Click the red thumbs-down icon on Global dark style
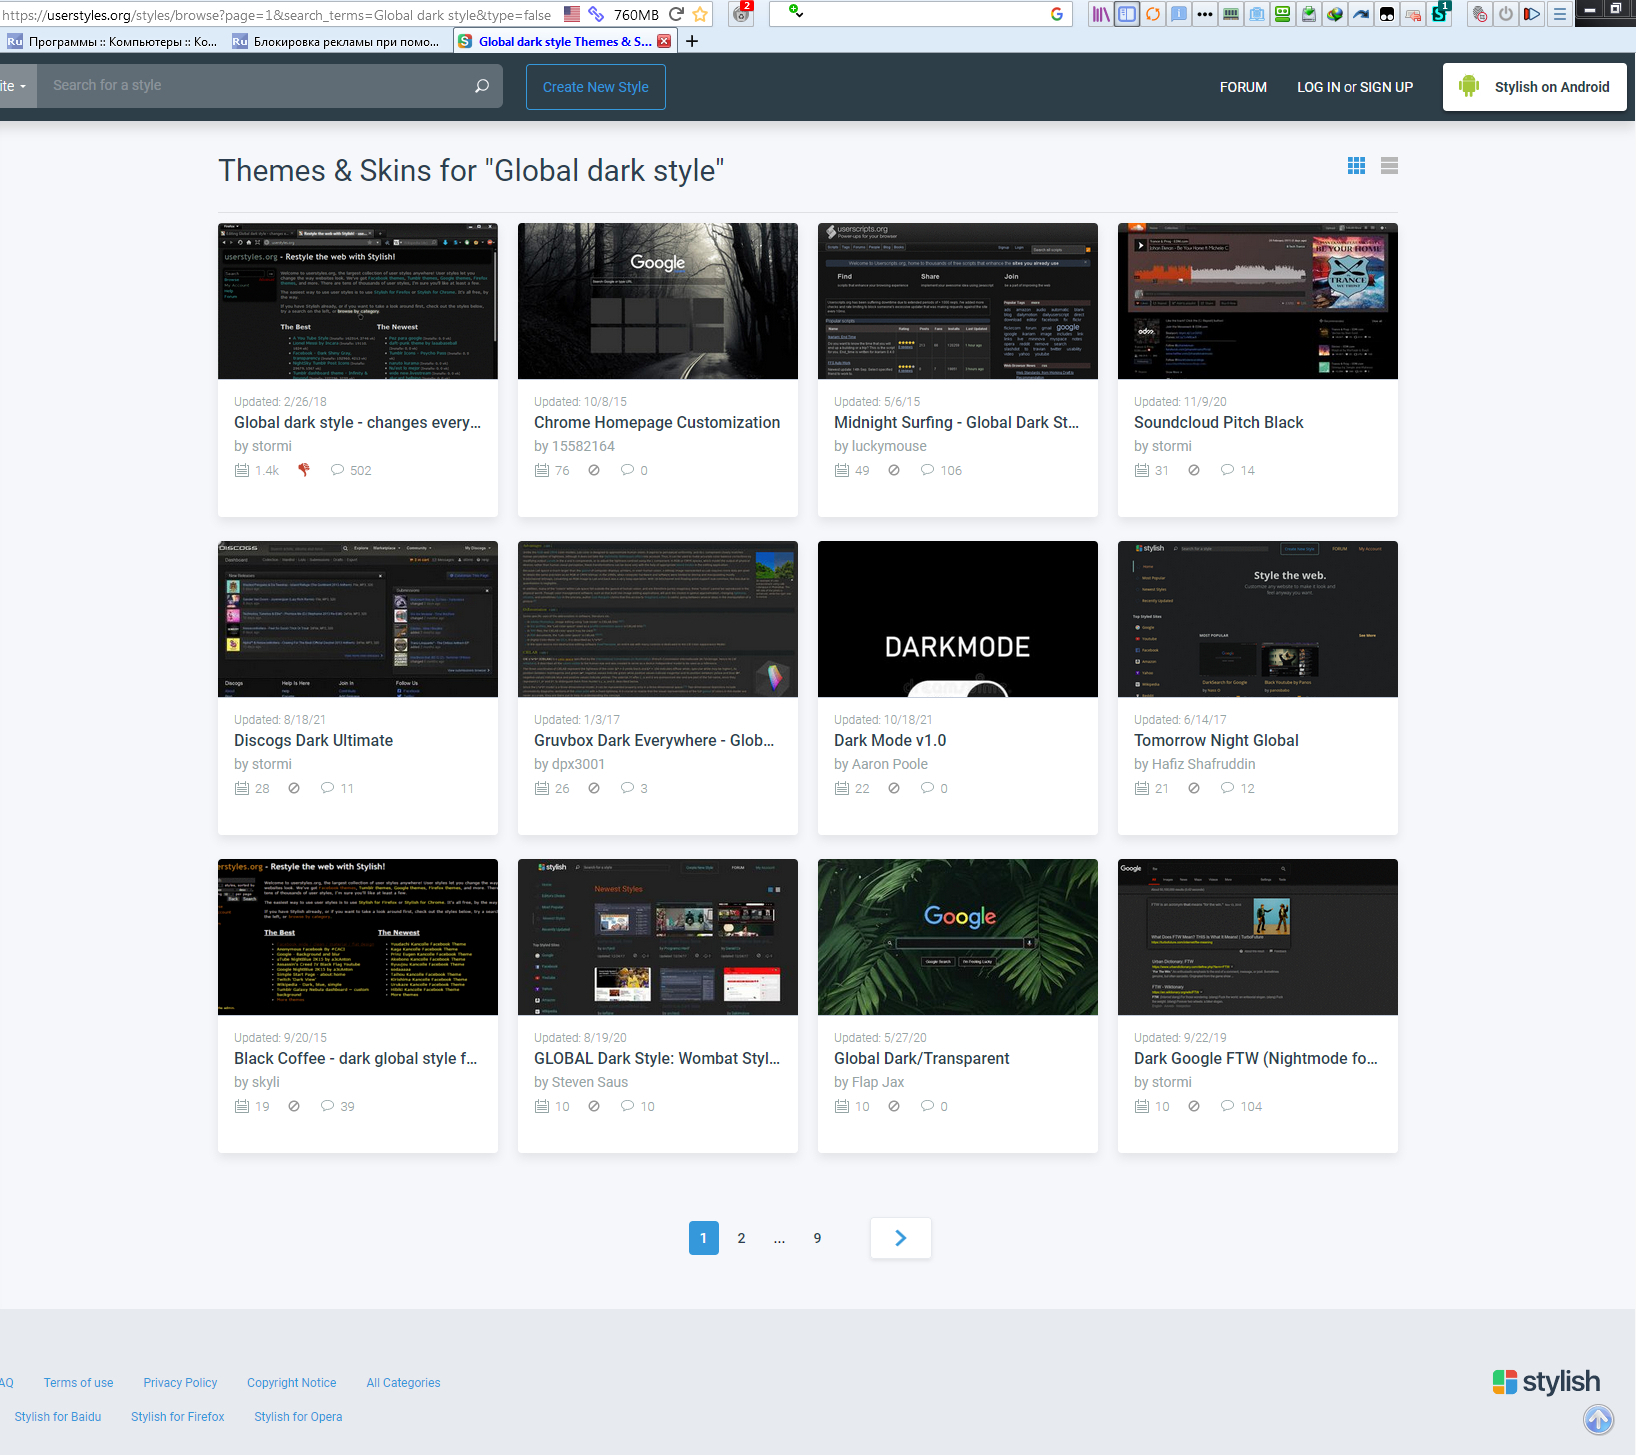1636x1455 pixels. 304,470
